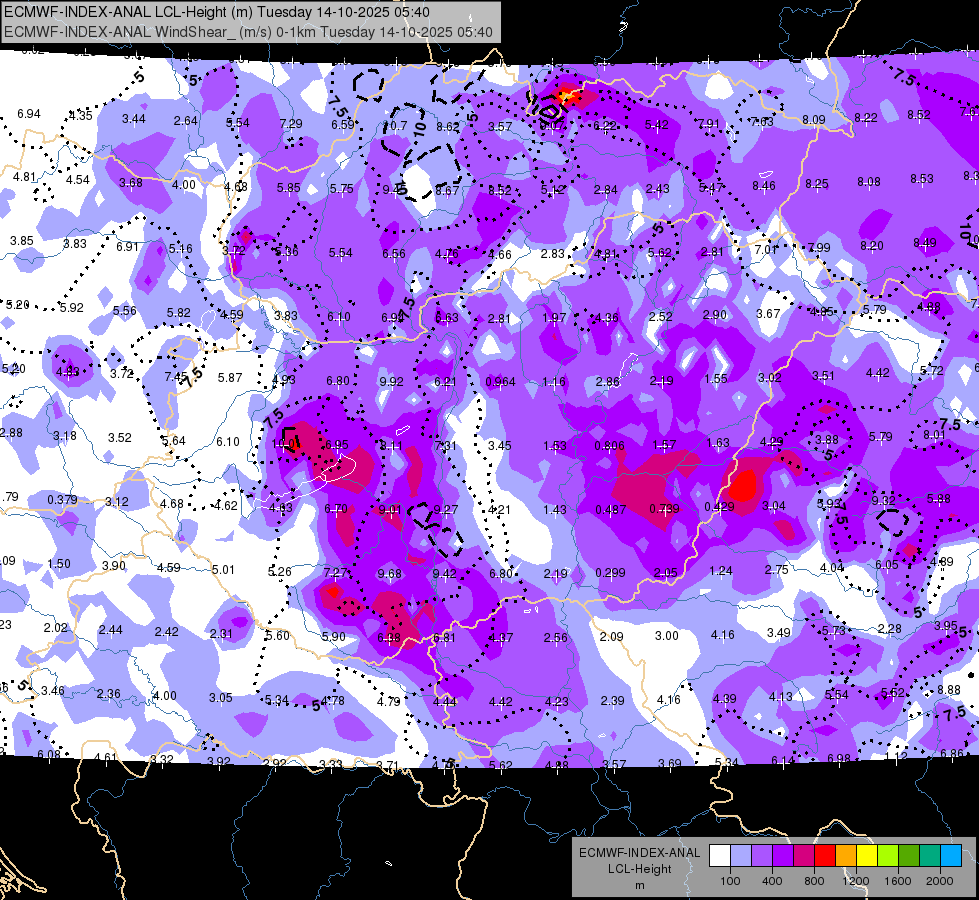Screen dimensions: 979x900
Task: Click the white swatch in the LCL-Height legend
Action: point(720,856)
